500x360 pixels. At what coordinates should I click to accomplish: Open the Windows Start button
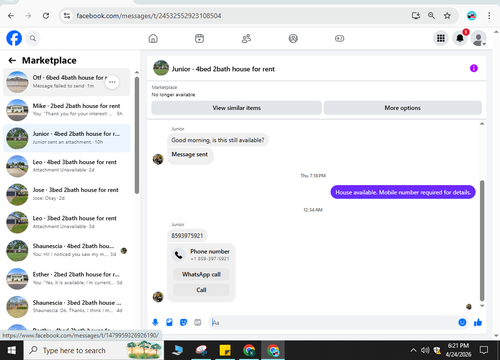click(12, 350)
